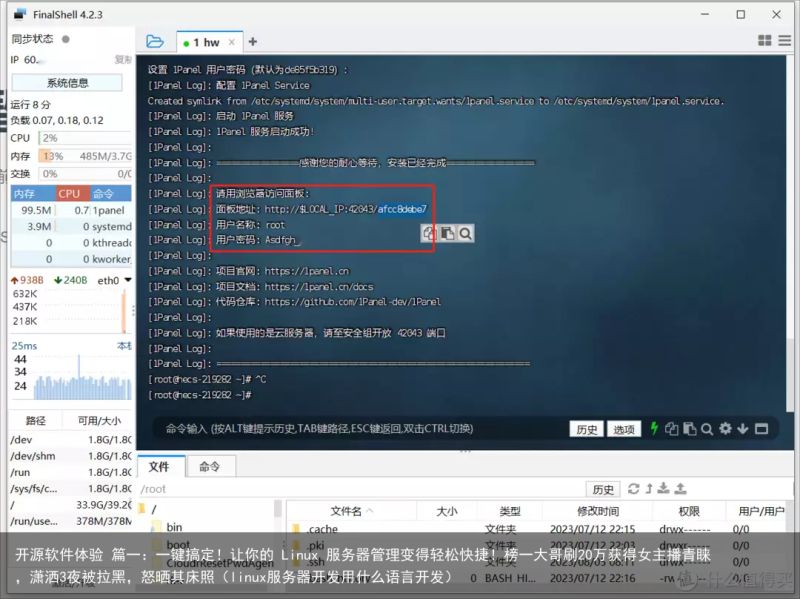Click paste icon in command input bar
Screen dimensions: 800x599
coord(689,429)
